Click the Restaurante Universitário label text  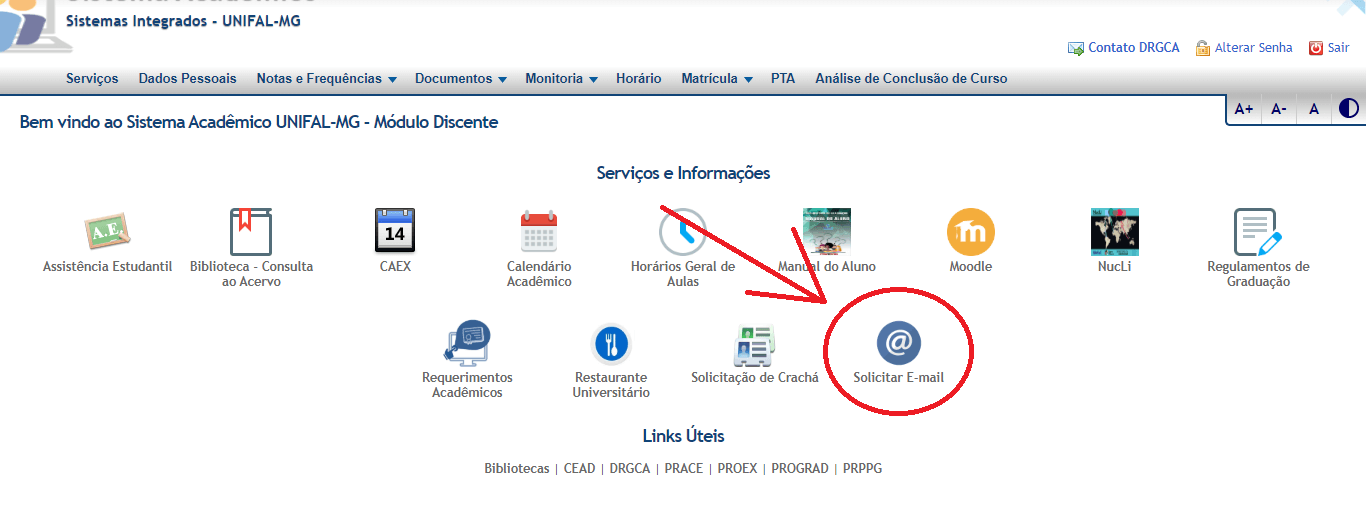(611, 385)
